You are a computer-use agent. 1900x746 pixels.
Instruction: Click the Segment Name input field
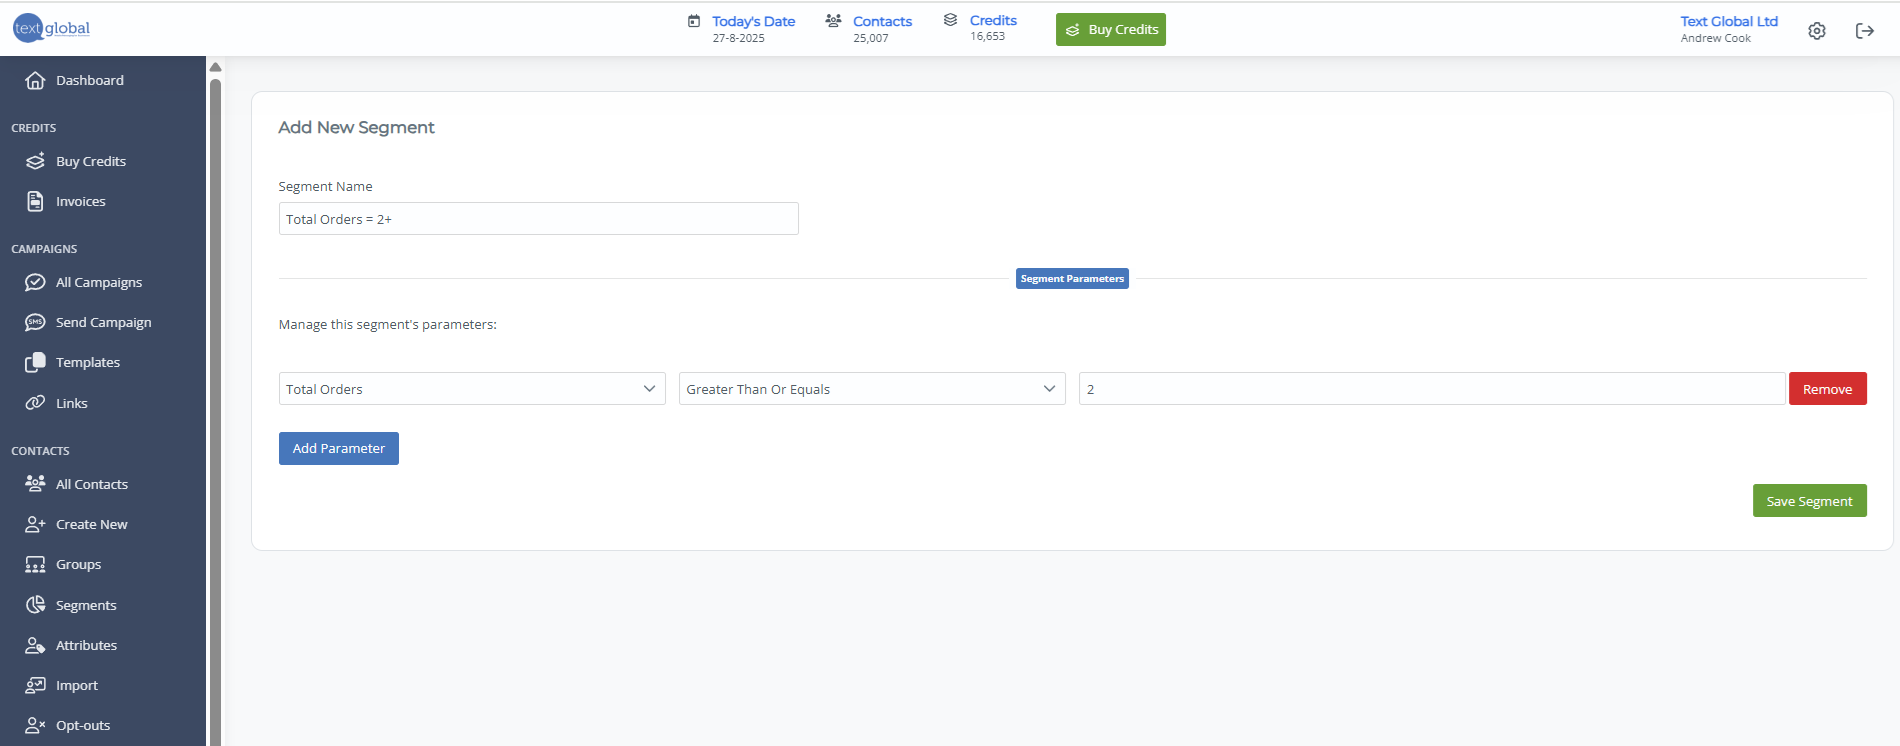(539, 219)
